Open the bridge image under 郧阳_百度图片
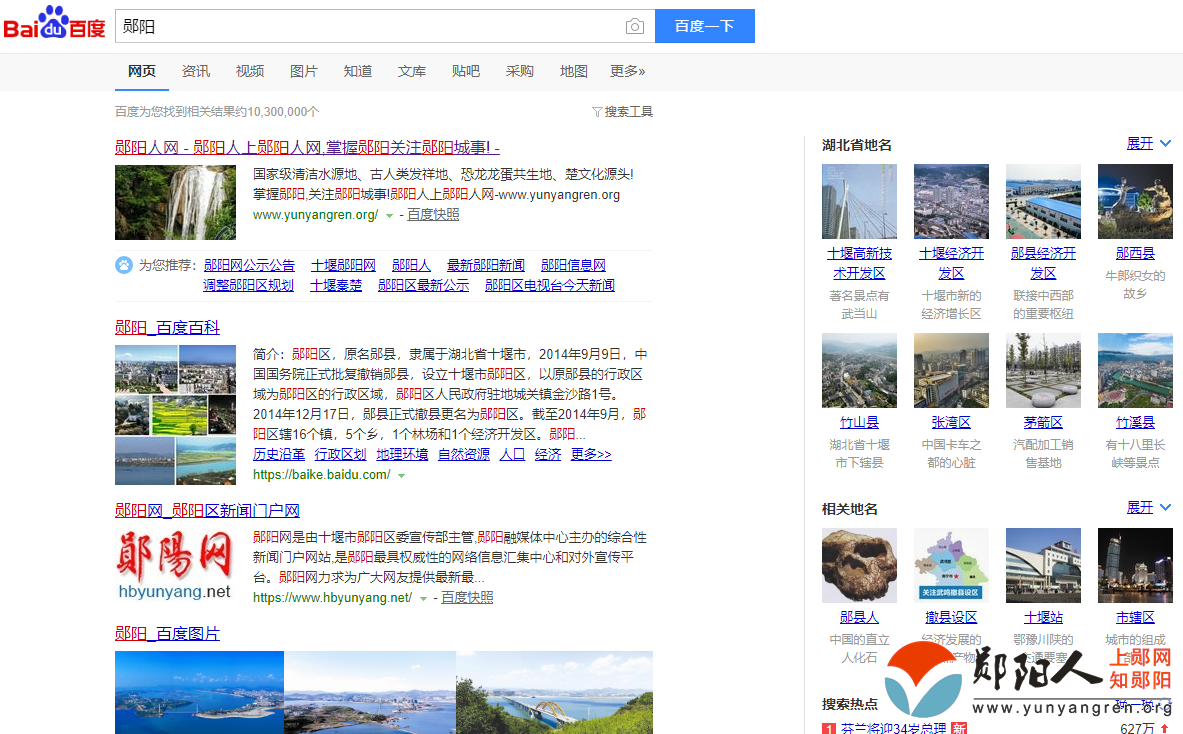The image size is (1183, 734). (555, 693)
